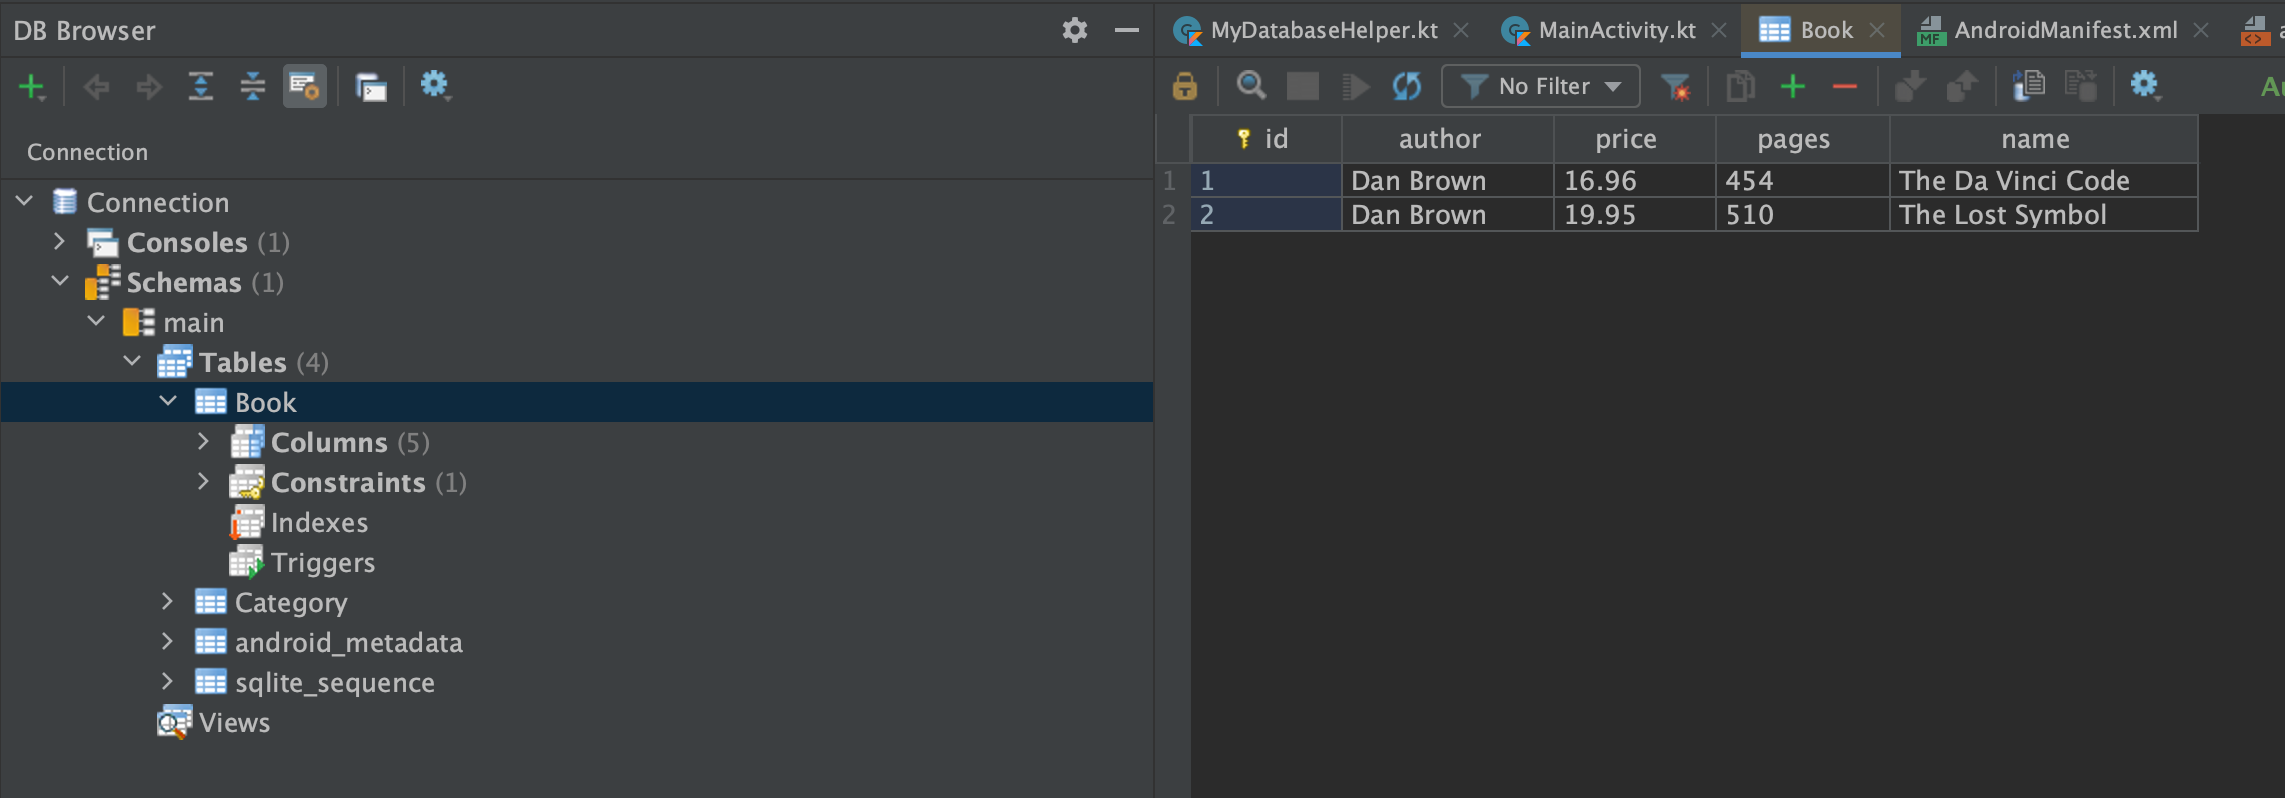Screen dimensions: 2285x798
Task: Click the author column header
Action: (x=1448, y=139)
